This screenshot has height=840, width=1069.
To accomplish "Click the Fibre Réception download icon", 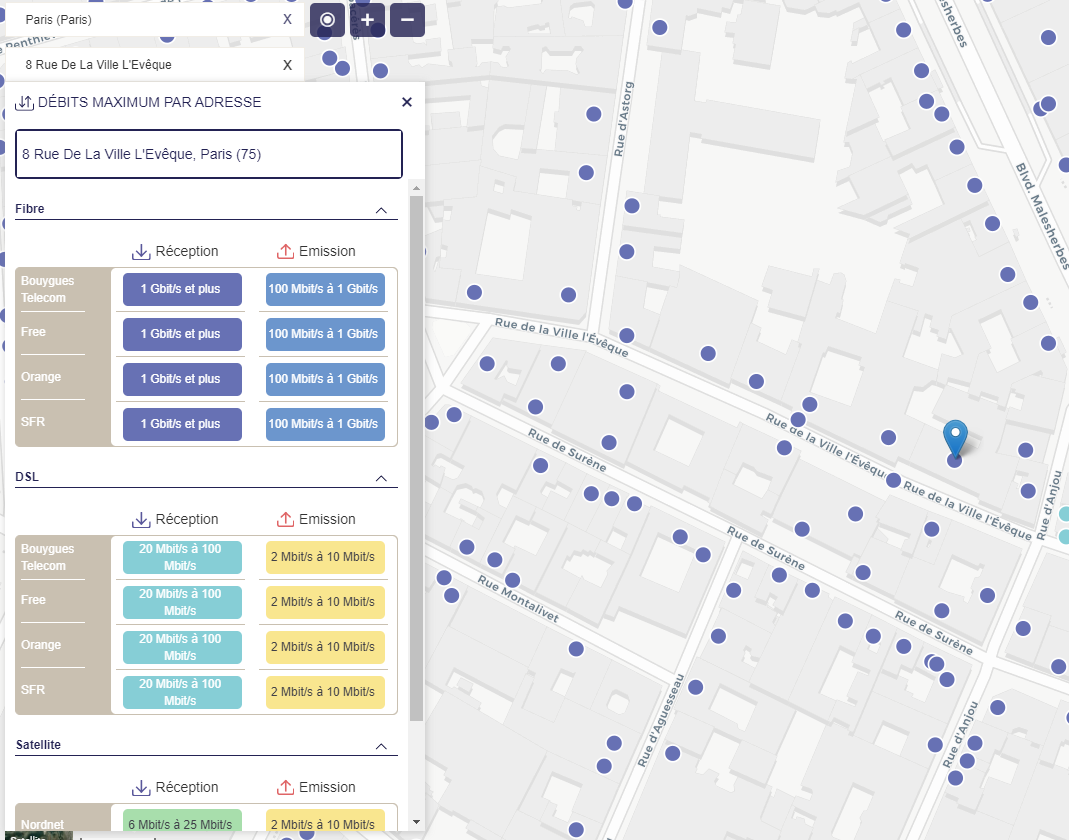I will pyautogui.click(x=141, y=251).
